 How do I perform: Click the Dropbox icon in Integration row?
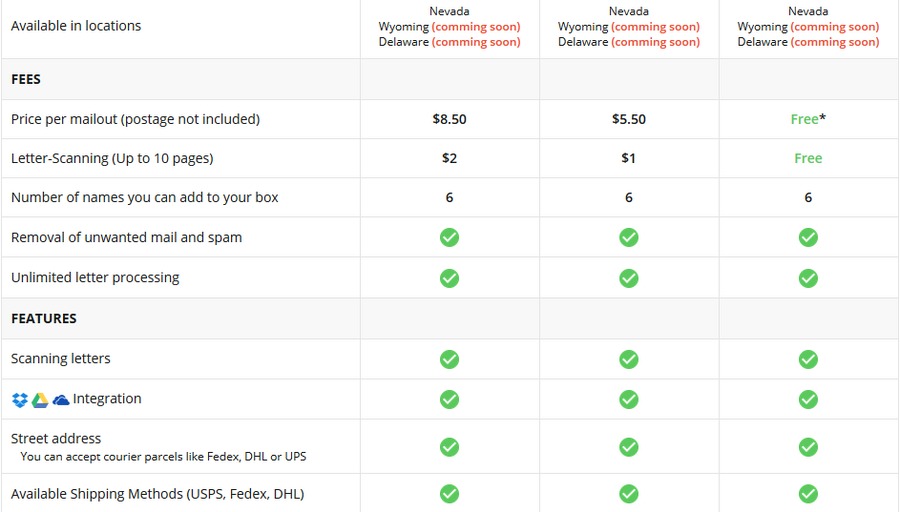click(20, 400)
